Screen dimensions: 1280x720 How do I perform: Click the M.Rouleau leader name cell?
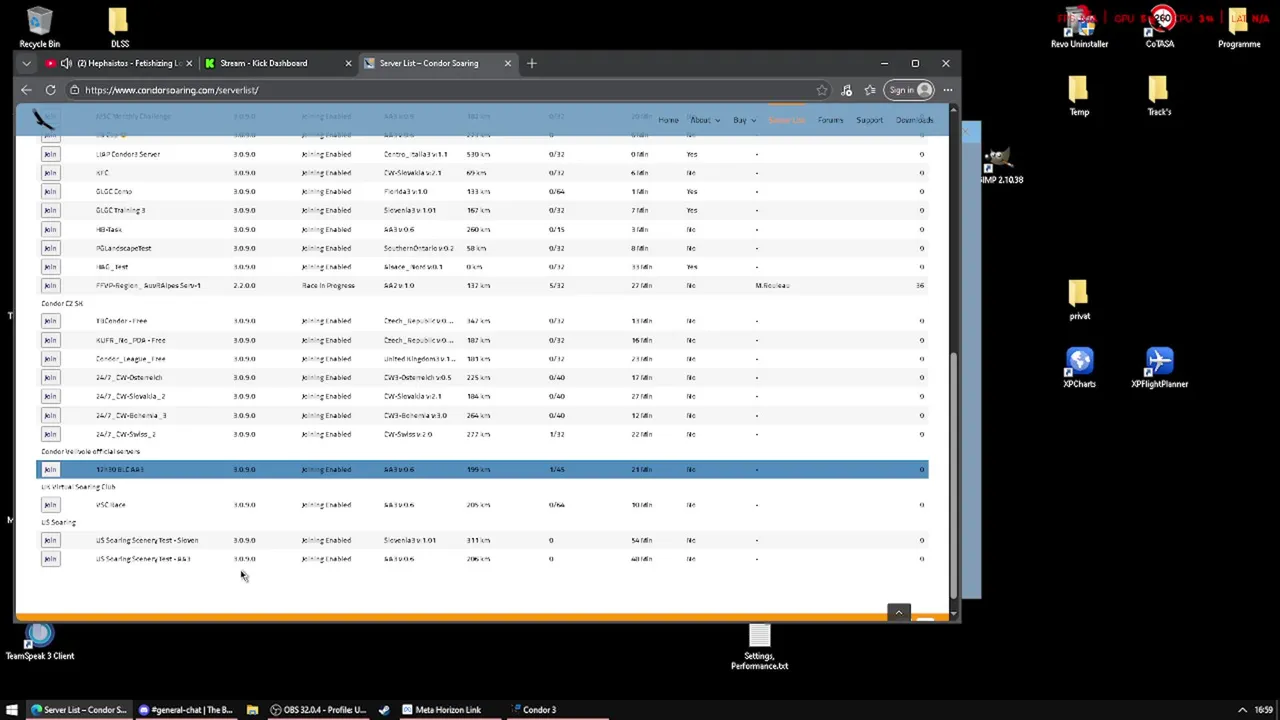tap(772, 285)
